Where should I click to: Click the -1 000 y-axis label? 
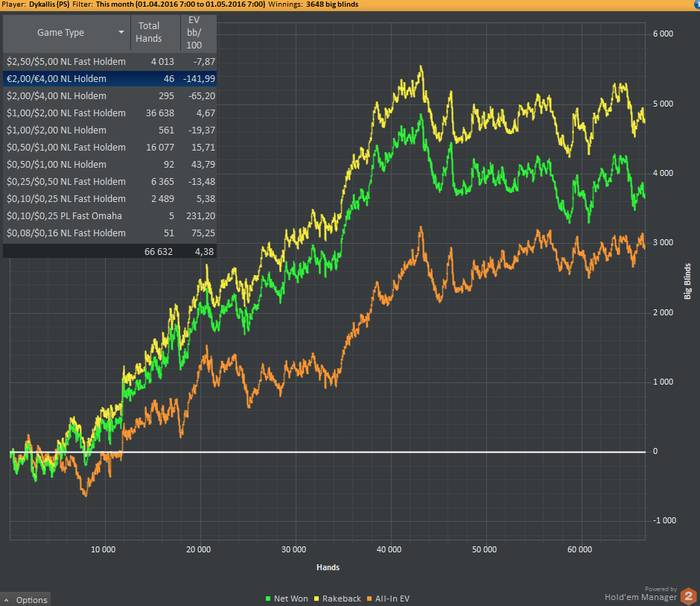click(664, 521)
